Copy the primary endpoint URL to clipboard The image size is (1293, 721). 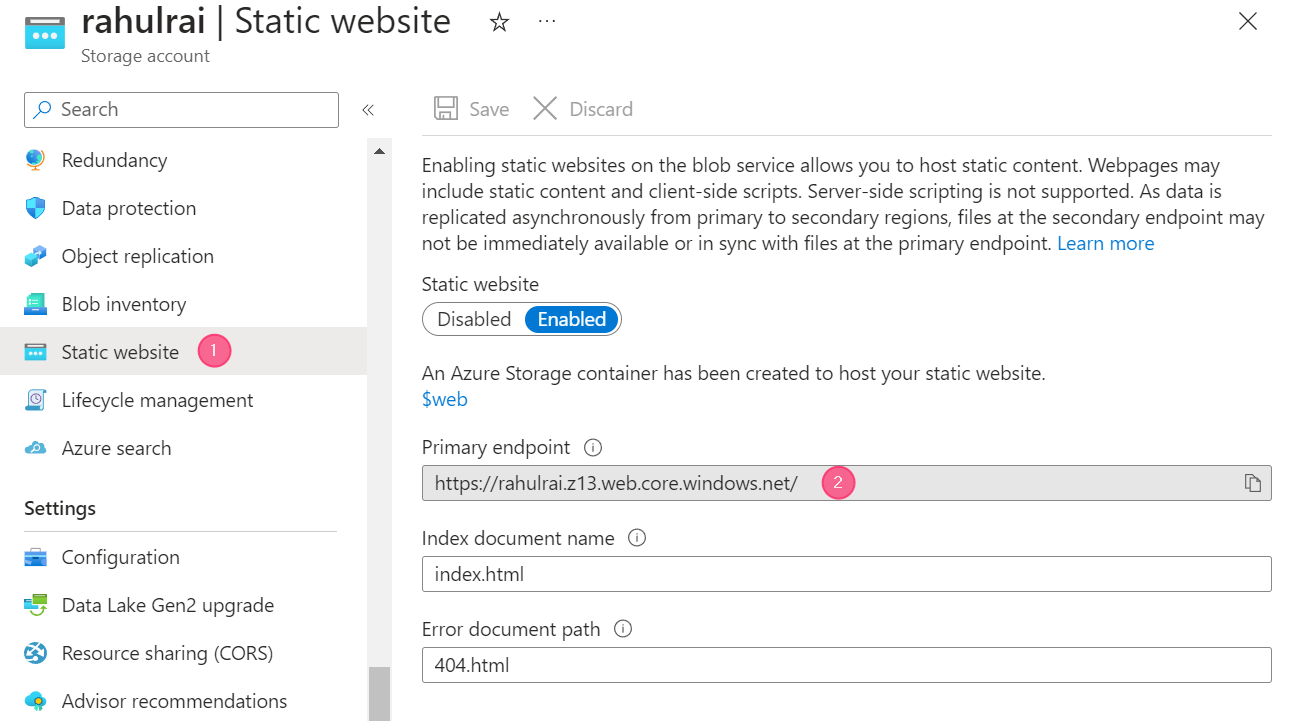coord(1252,483)
